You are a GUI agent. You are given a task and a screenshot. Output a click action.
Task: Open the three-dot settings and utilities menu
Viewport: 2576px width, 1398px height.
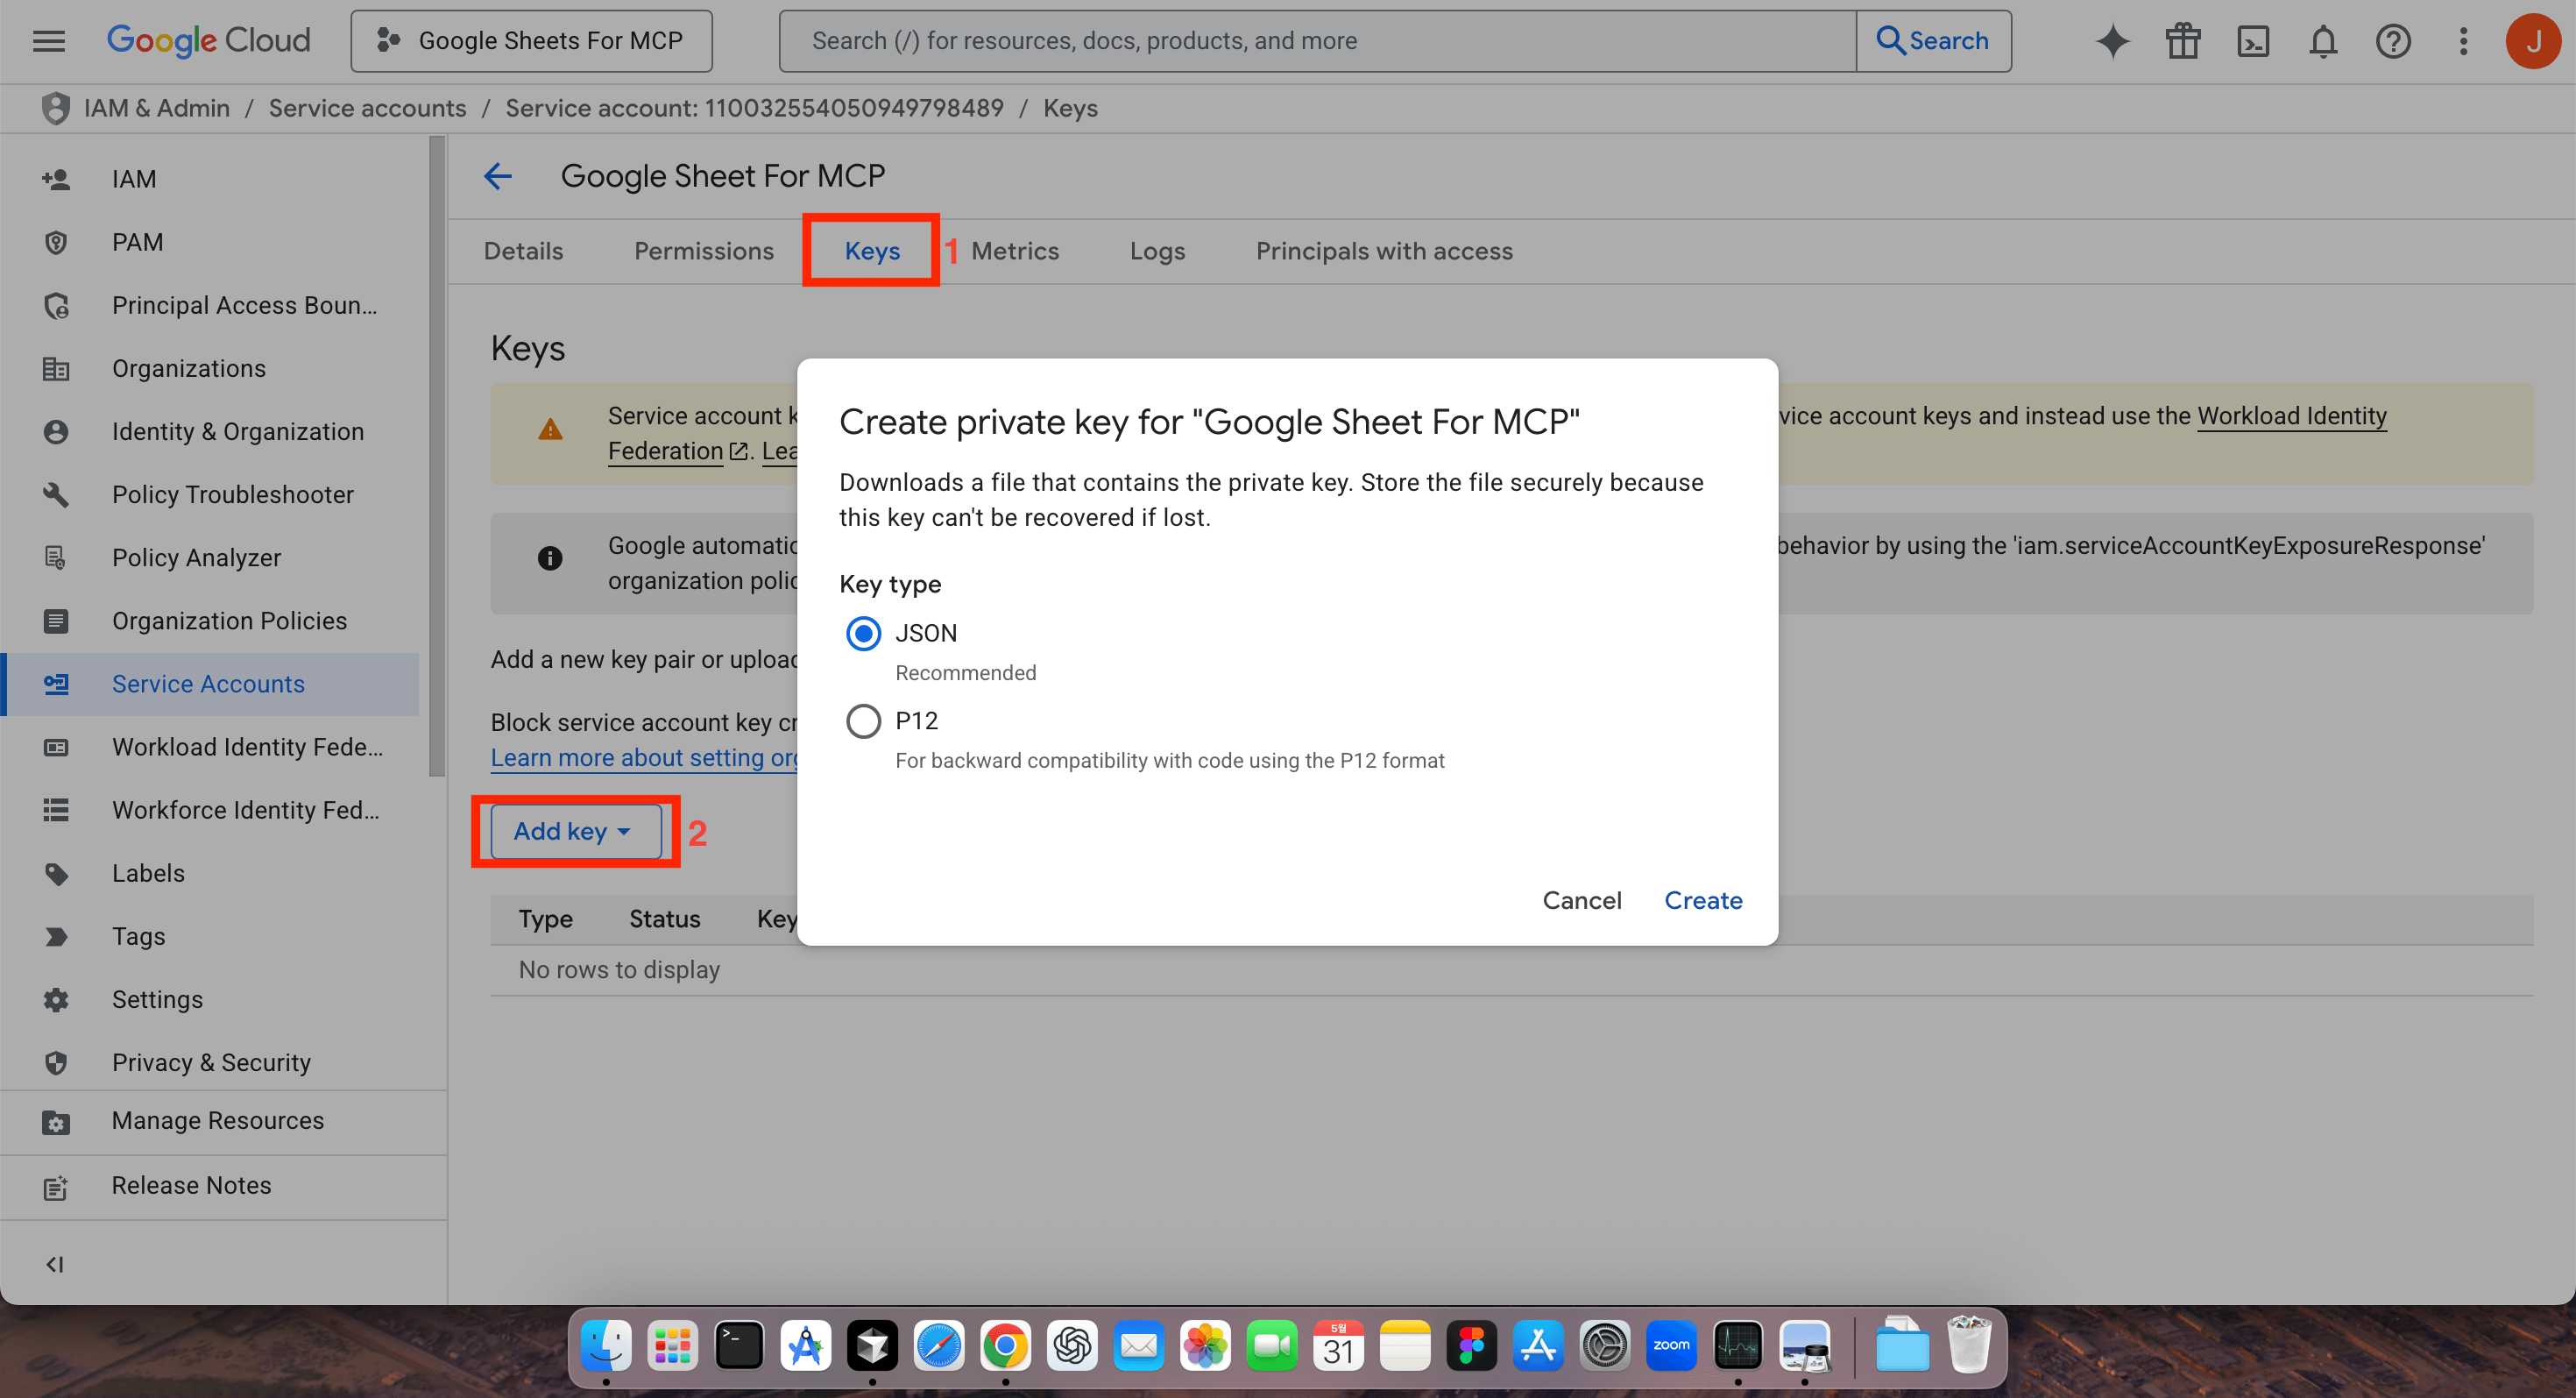pos(2463,41)
